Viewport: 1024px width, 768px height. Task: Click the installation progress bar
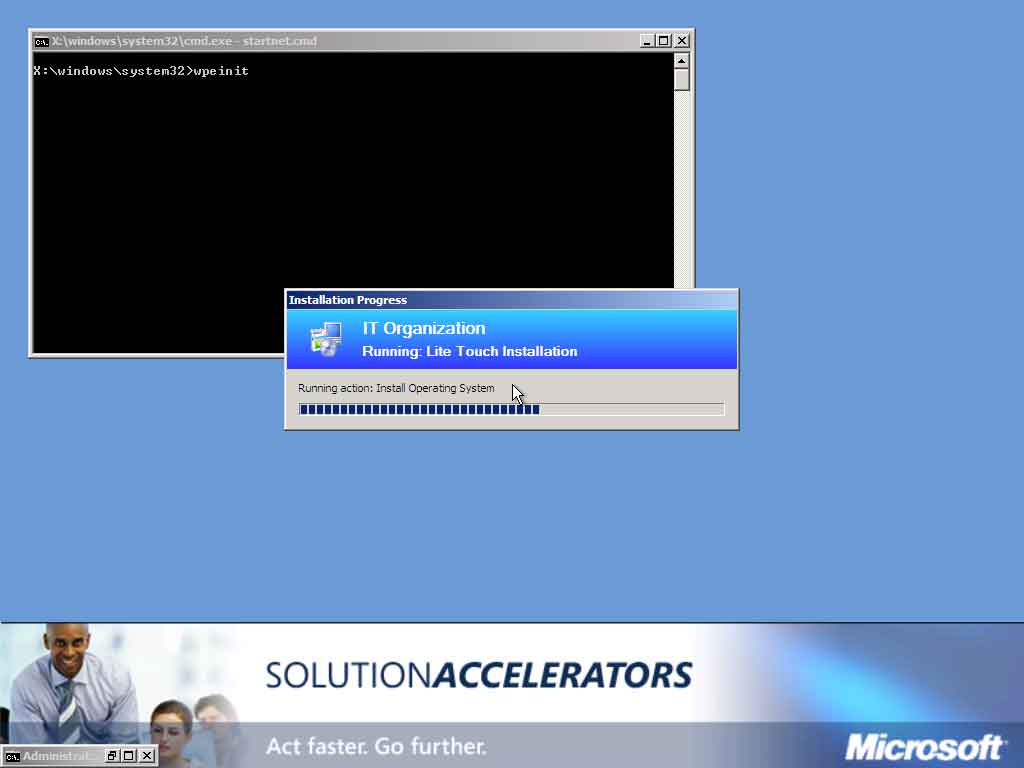511,409
